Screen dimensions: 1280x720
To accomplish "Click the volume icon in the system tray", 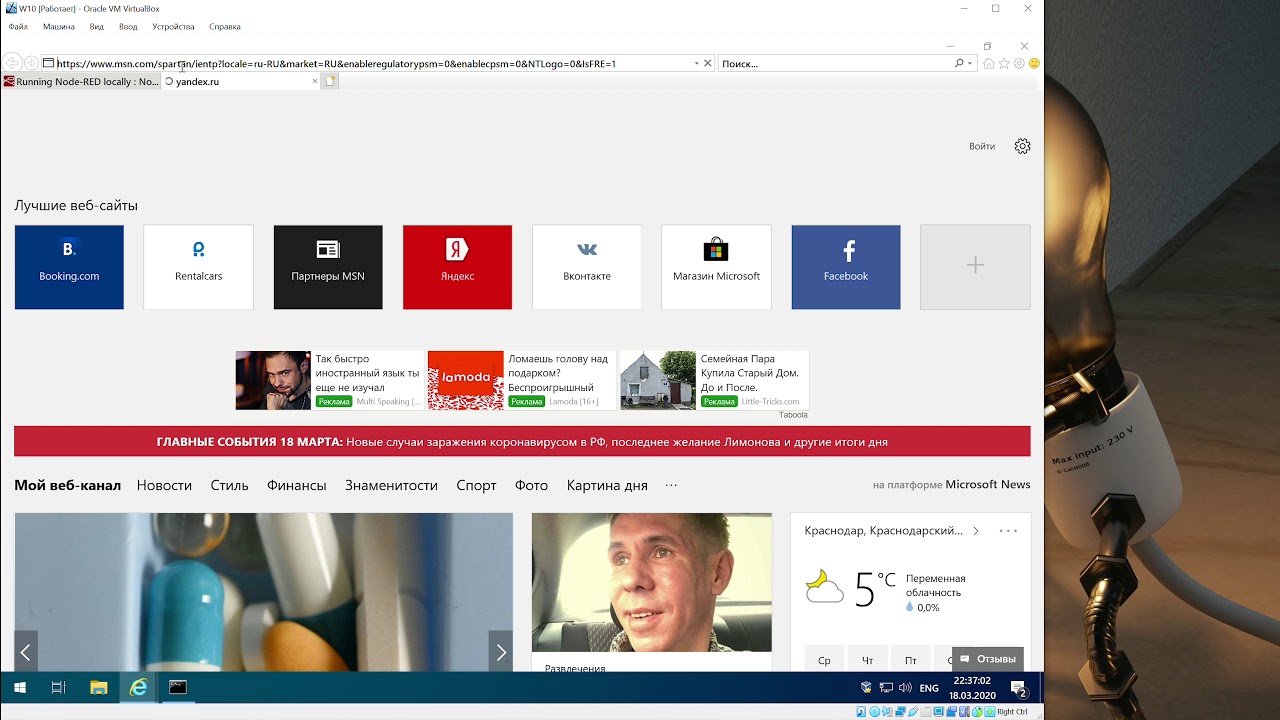I will [905, 688].
